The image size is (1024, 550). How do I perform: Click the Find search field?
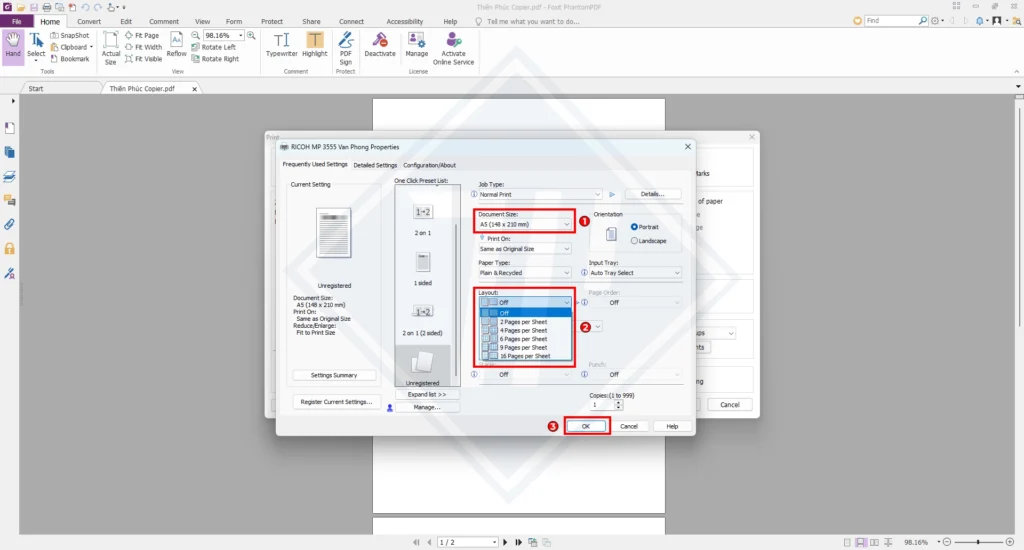pyautogui.click(x=891, y=21)
